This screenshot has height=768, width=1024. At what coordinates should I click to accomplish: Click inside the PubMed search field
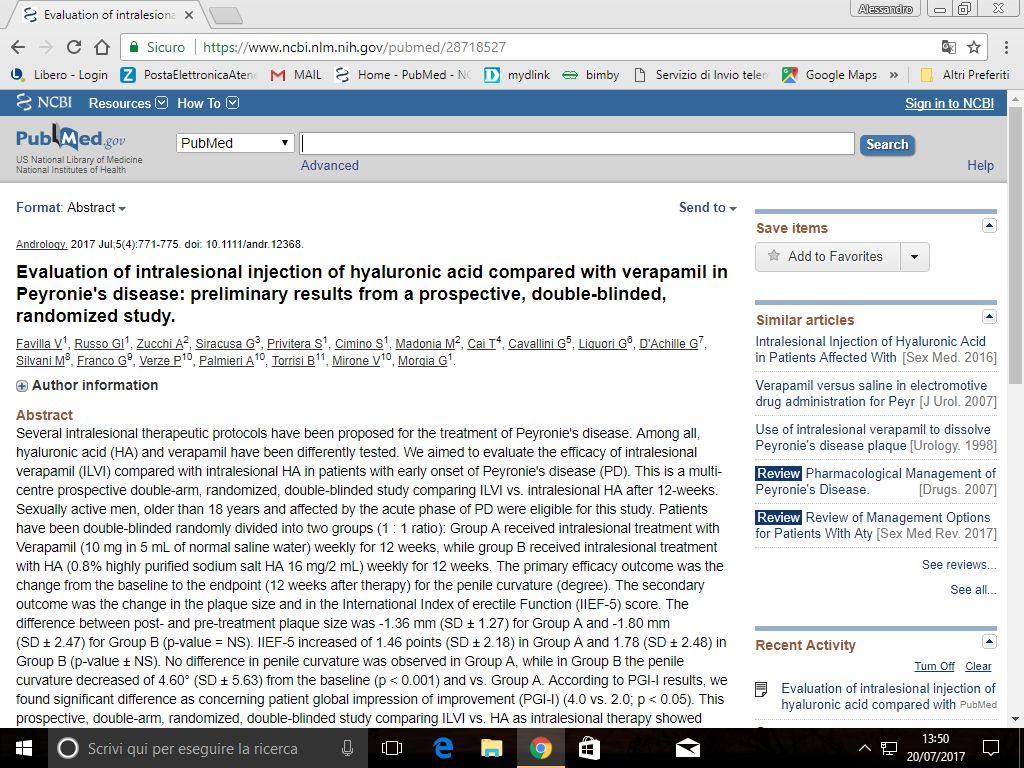coord(577,143)
